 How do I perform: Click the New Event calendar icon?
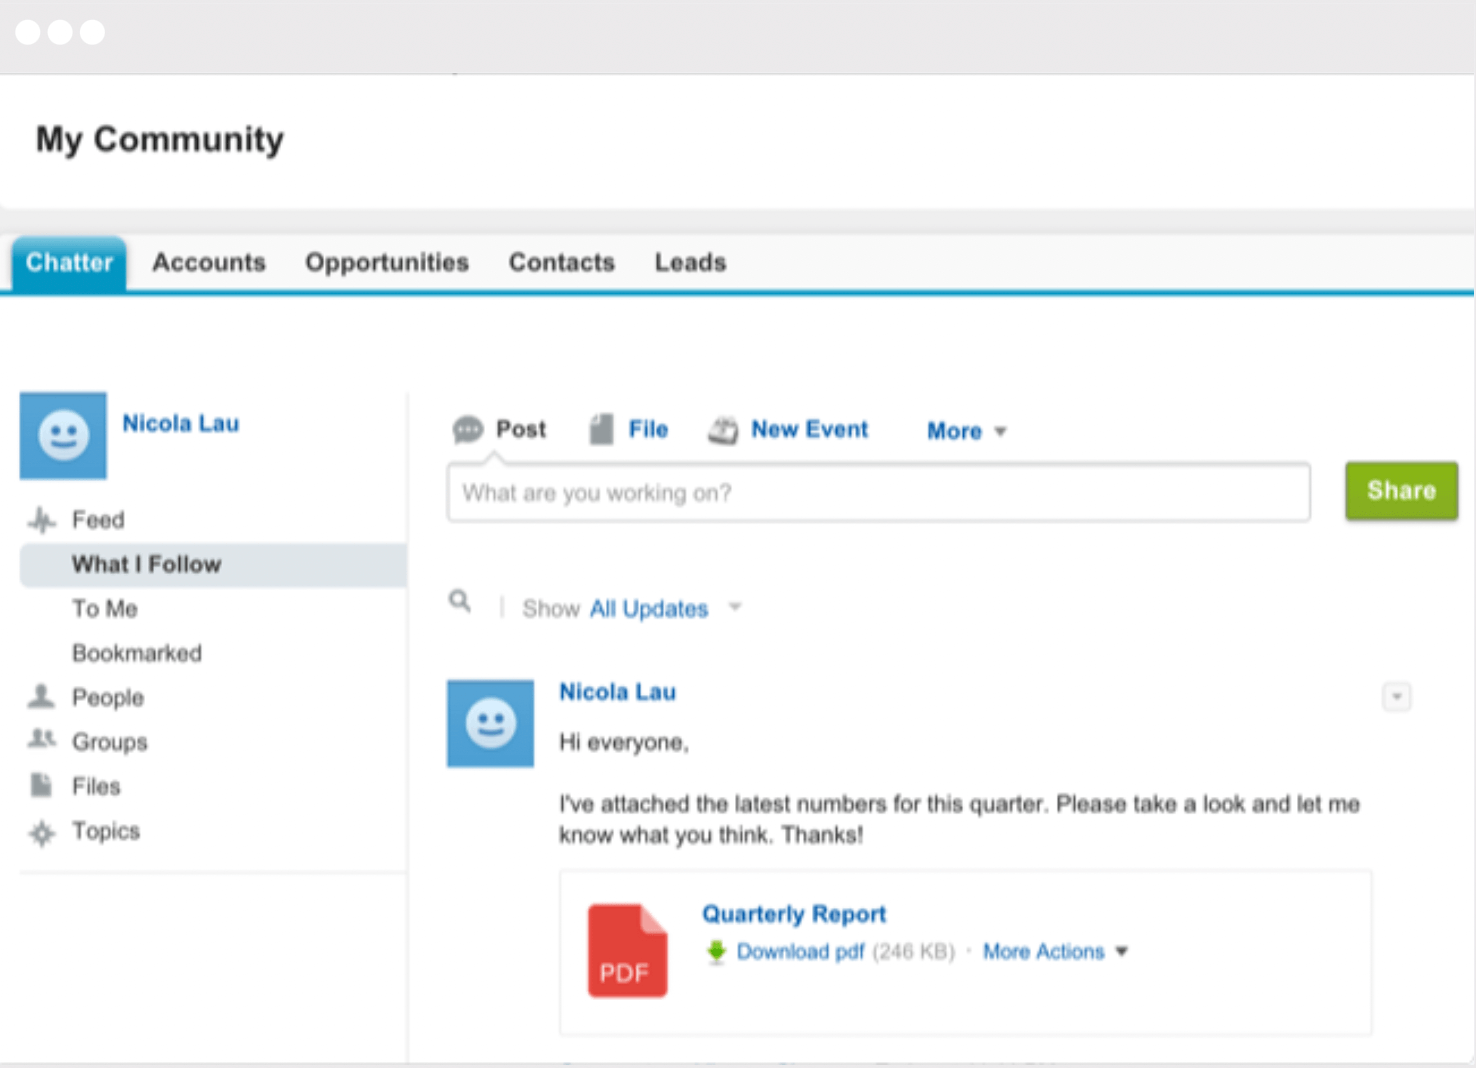(723, 428)
